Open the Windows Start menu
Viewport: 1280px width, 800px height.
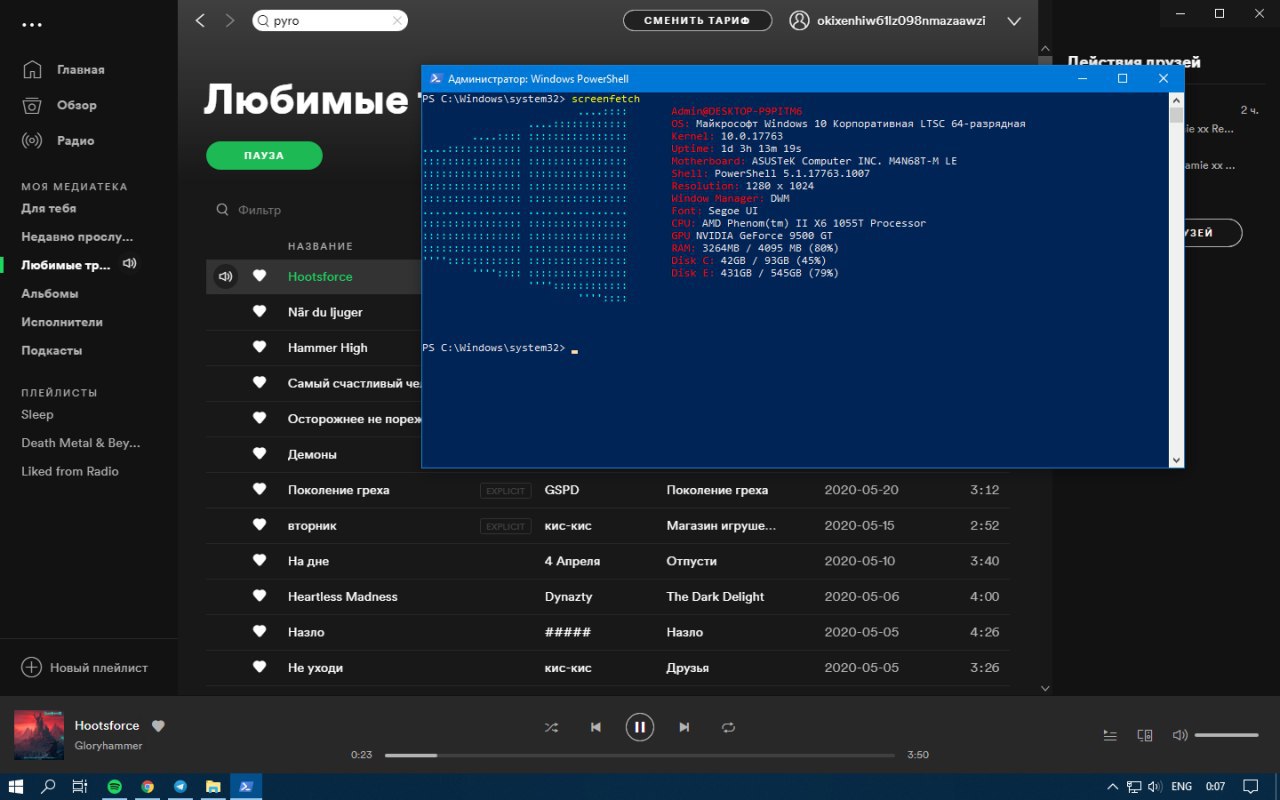(17, 786)
